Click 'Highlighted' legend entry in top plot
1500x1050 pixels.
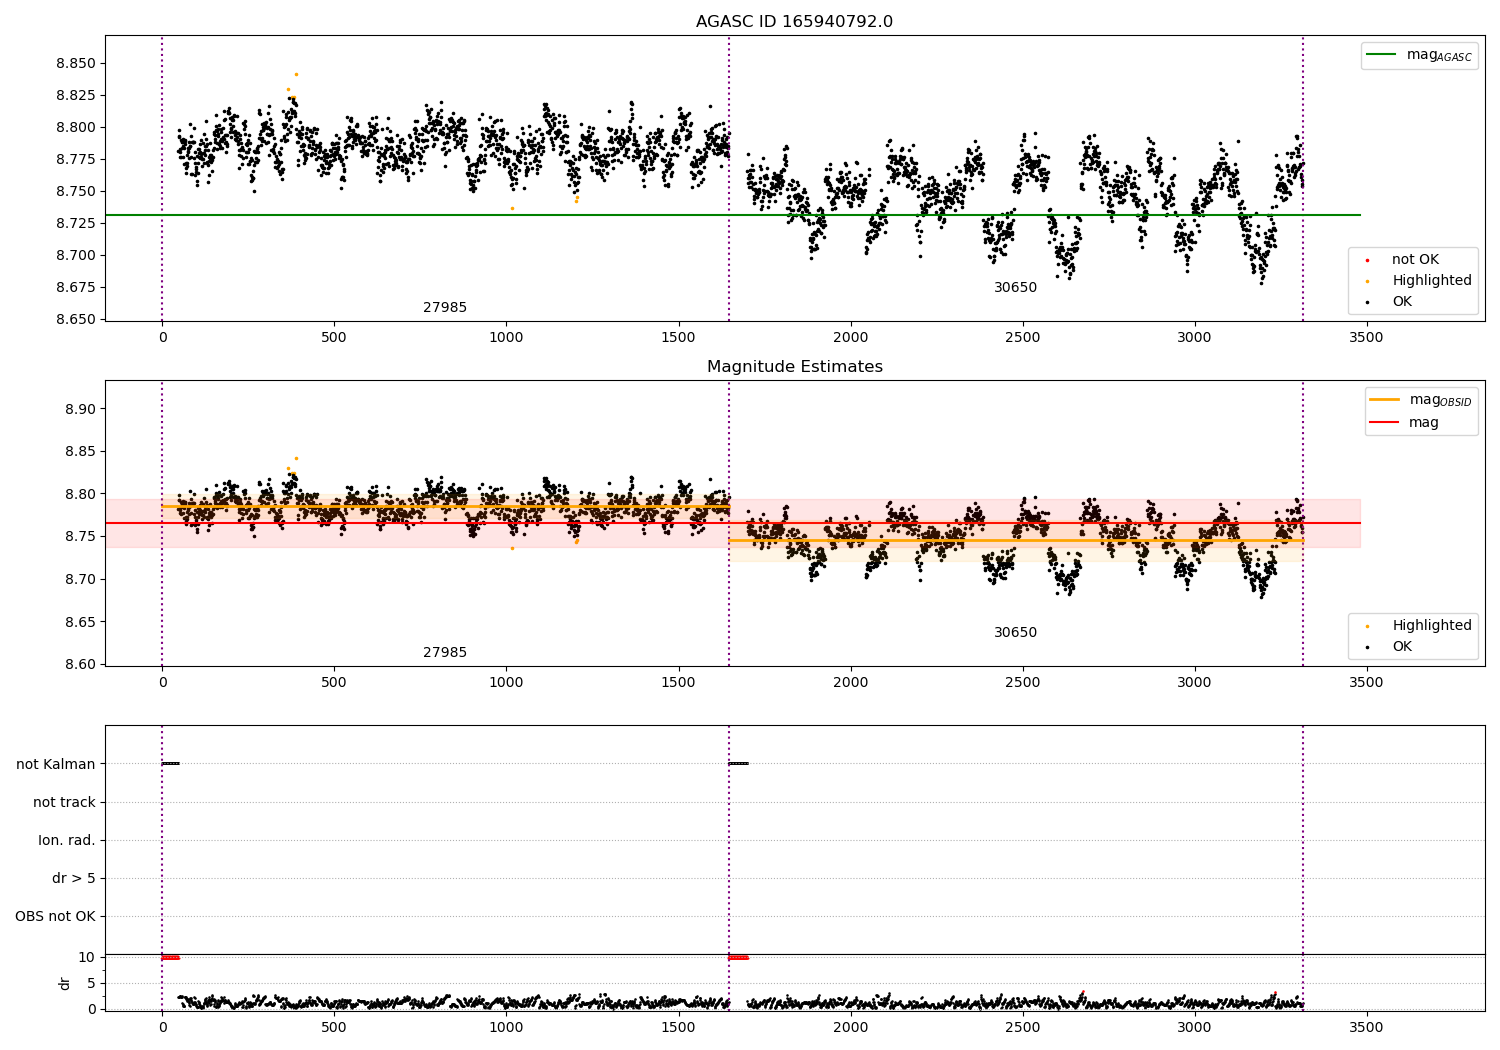tap(1432, 281)
